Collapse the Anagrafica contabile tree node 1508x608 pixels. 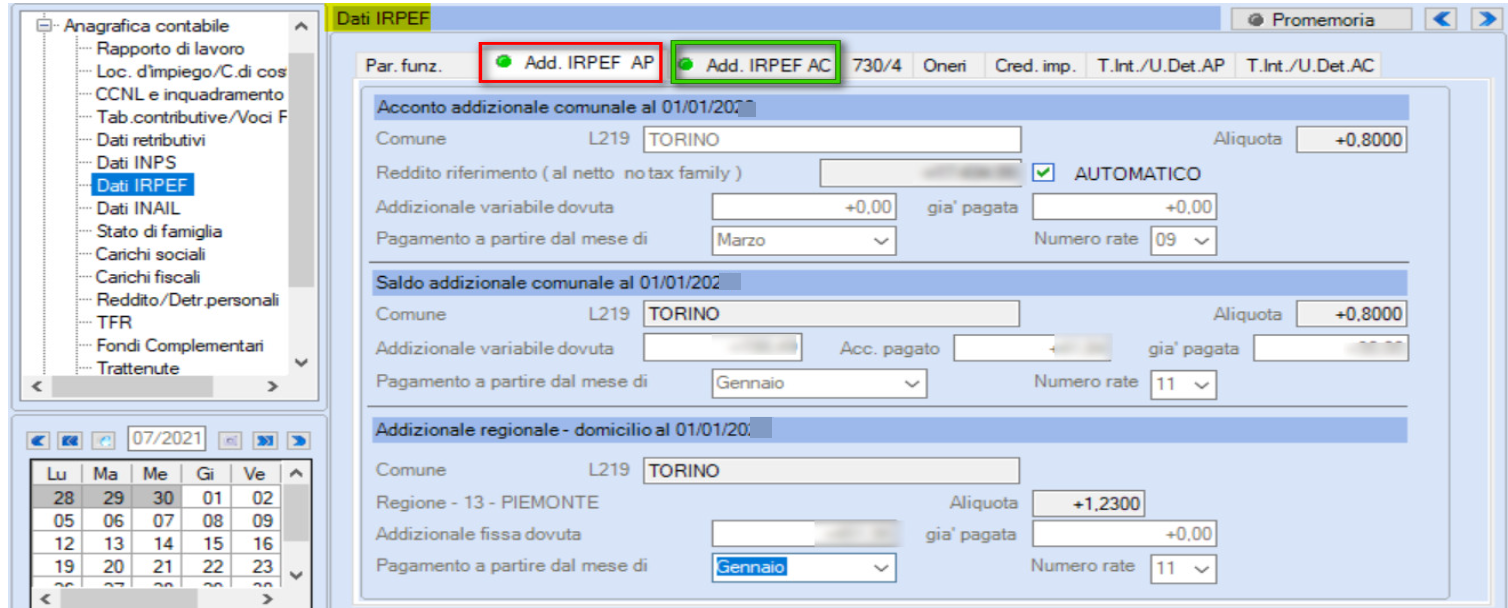[x=43, y=26]
